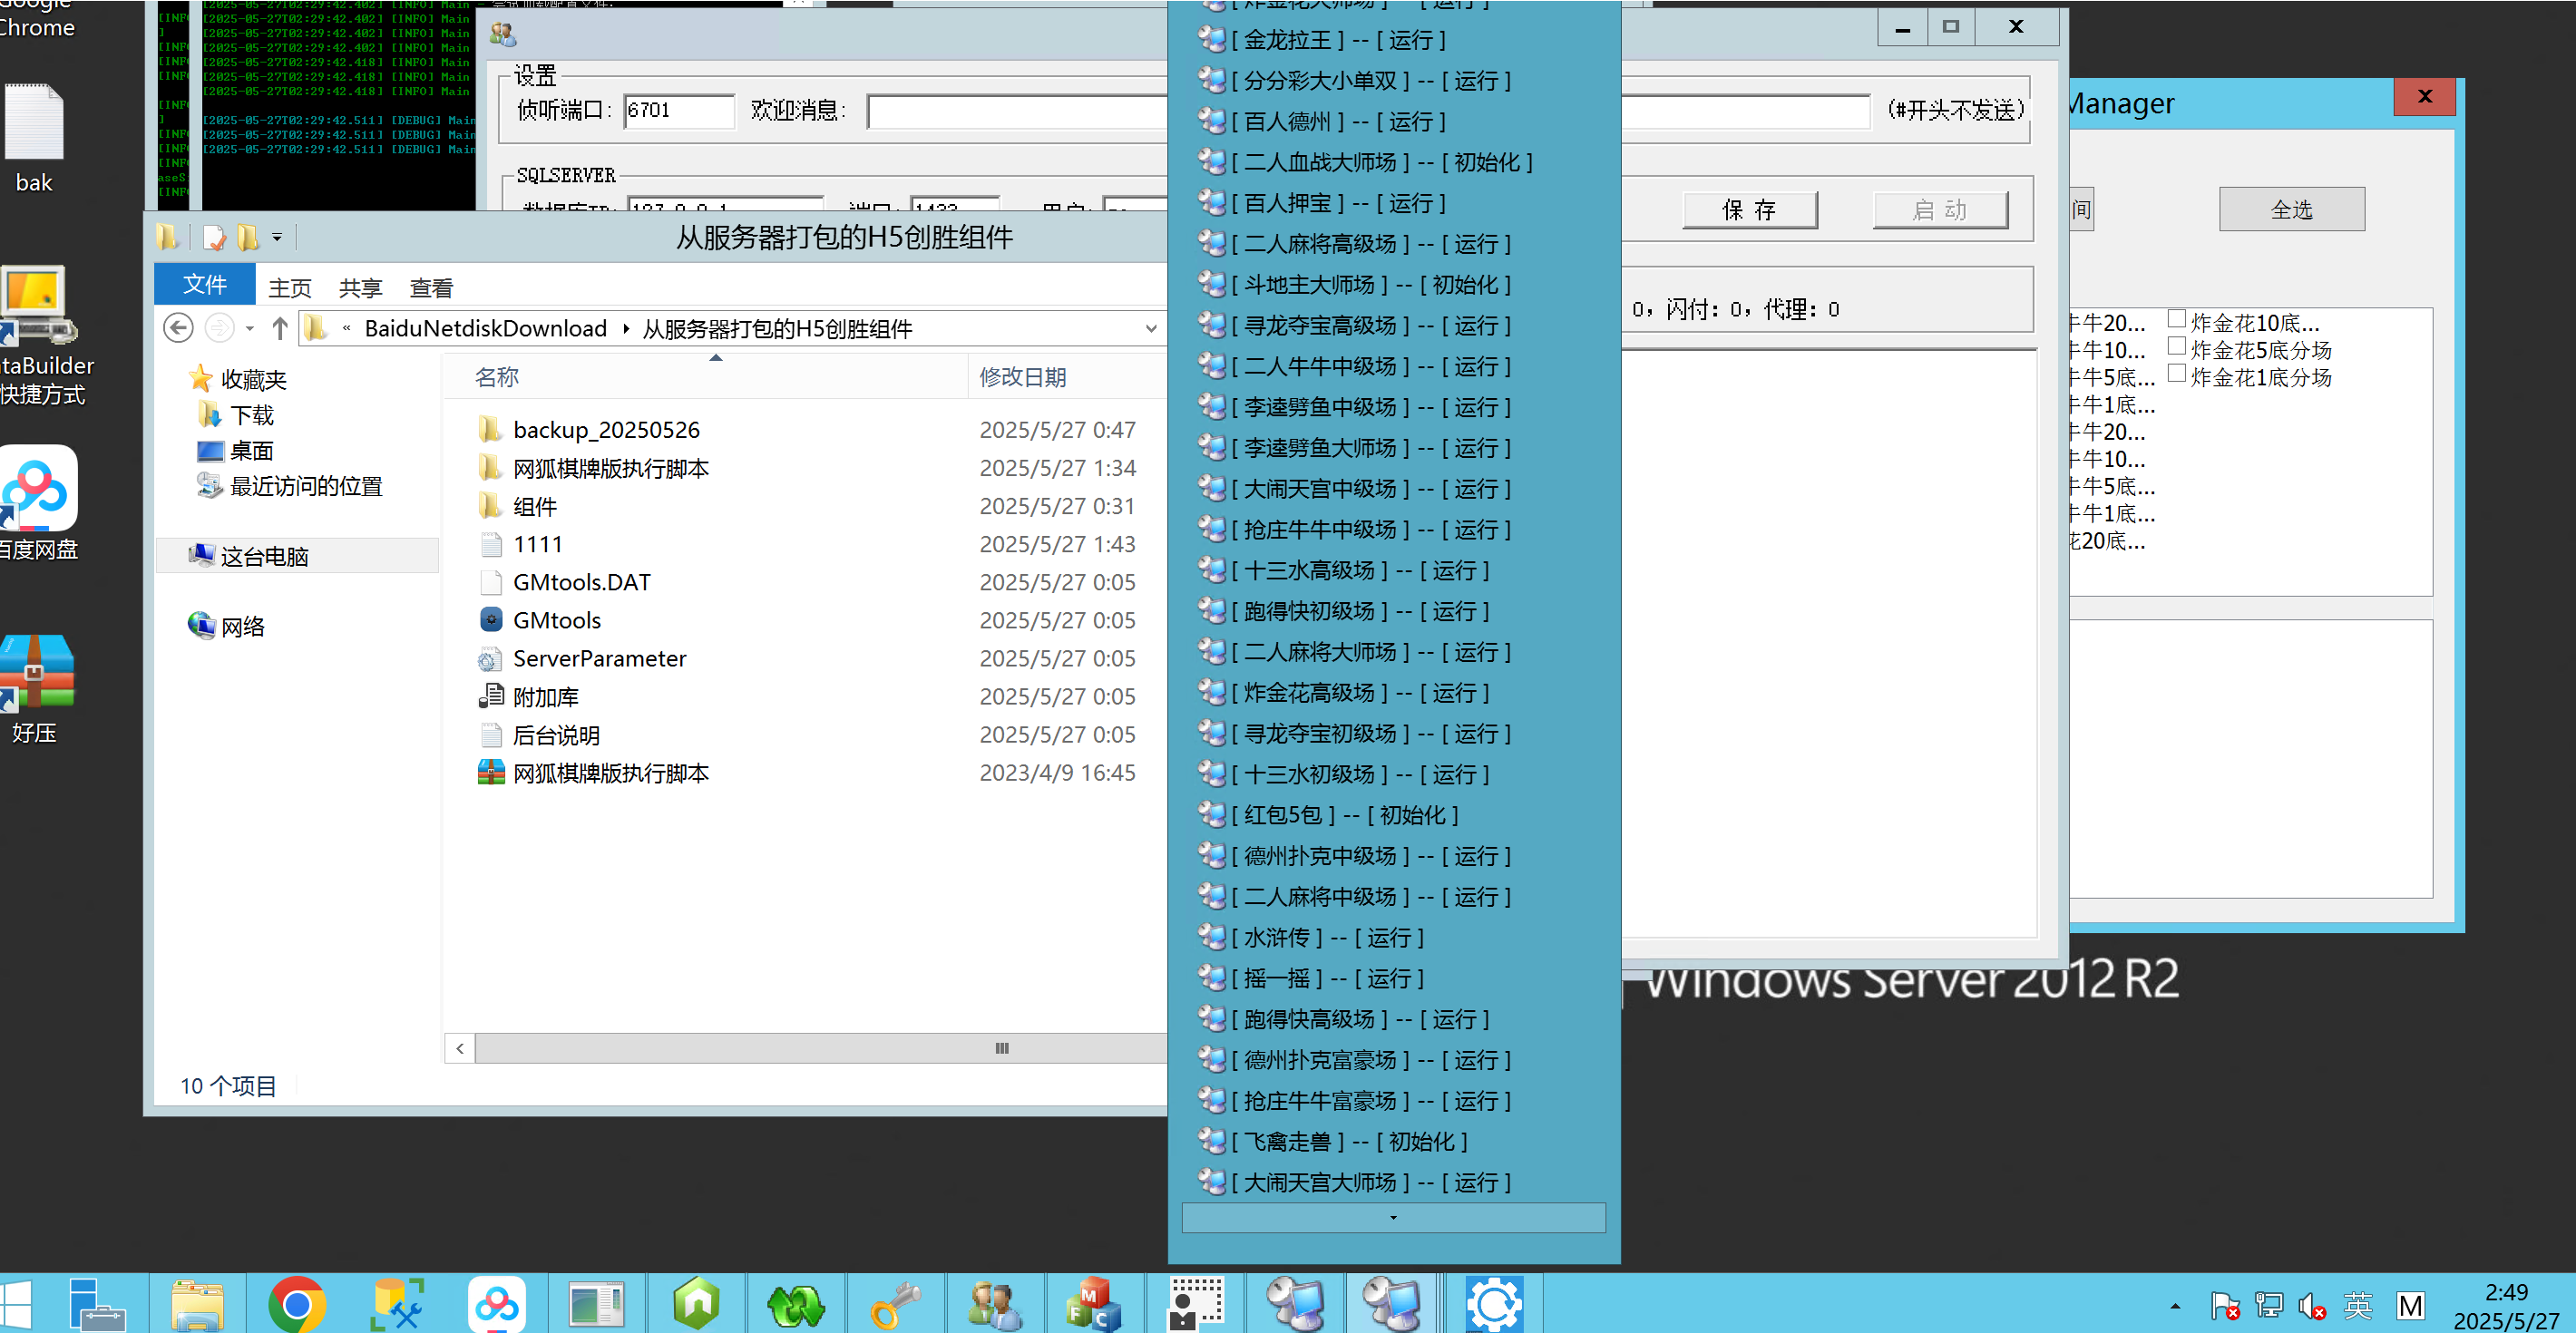Open the backup_20250526 folder

pos(605,430)
